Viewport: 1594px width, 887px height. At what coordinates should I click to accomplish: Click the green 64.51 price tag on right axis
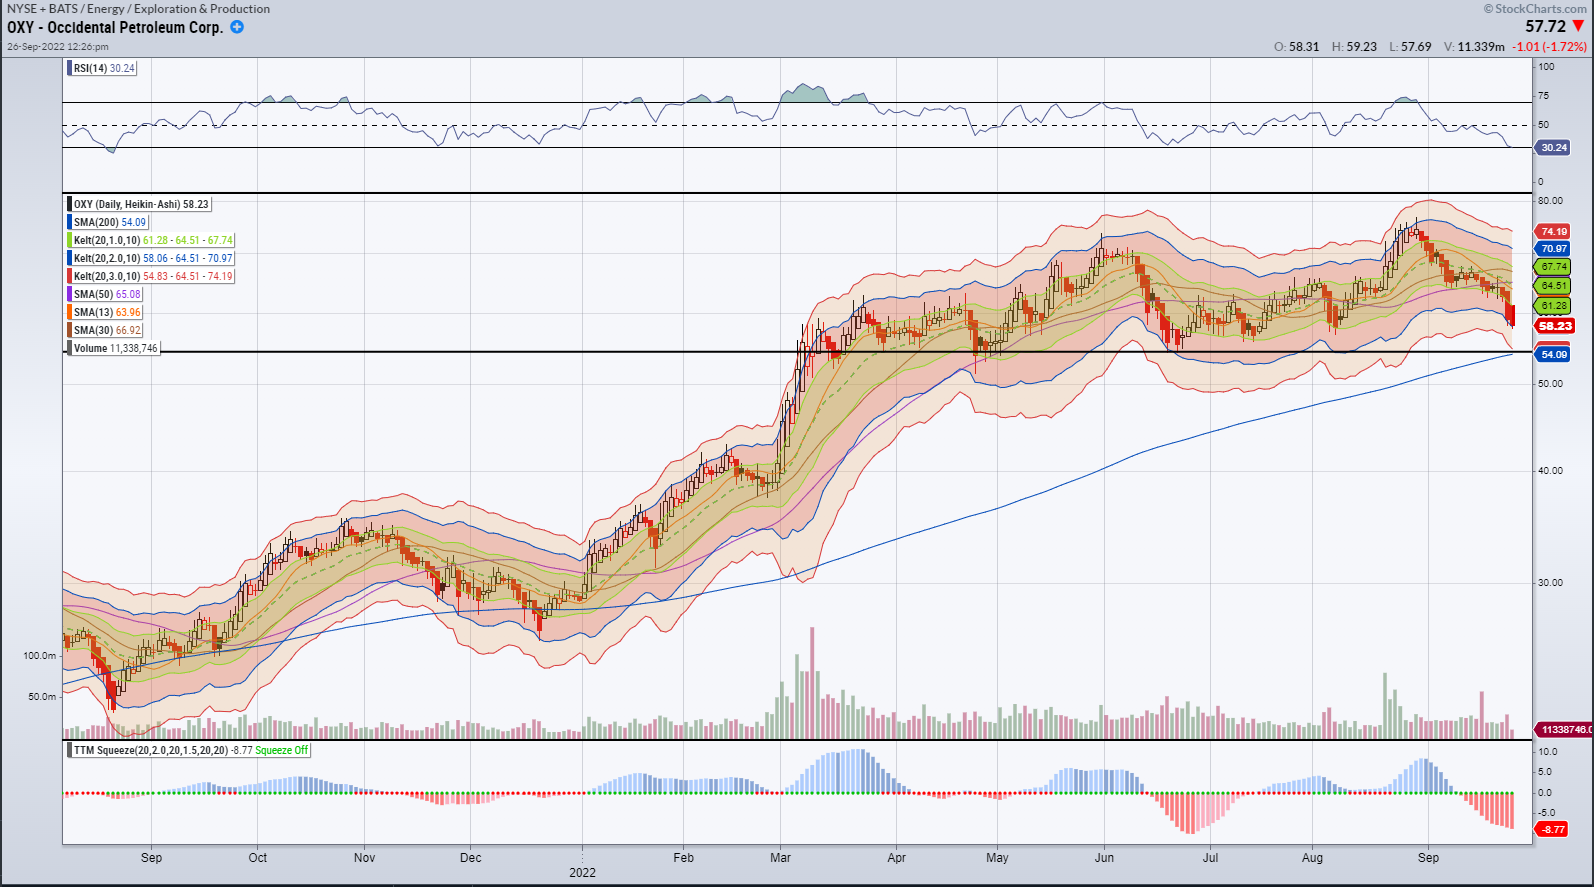pyautogui.click(x=1553, y=286)
